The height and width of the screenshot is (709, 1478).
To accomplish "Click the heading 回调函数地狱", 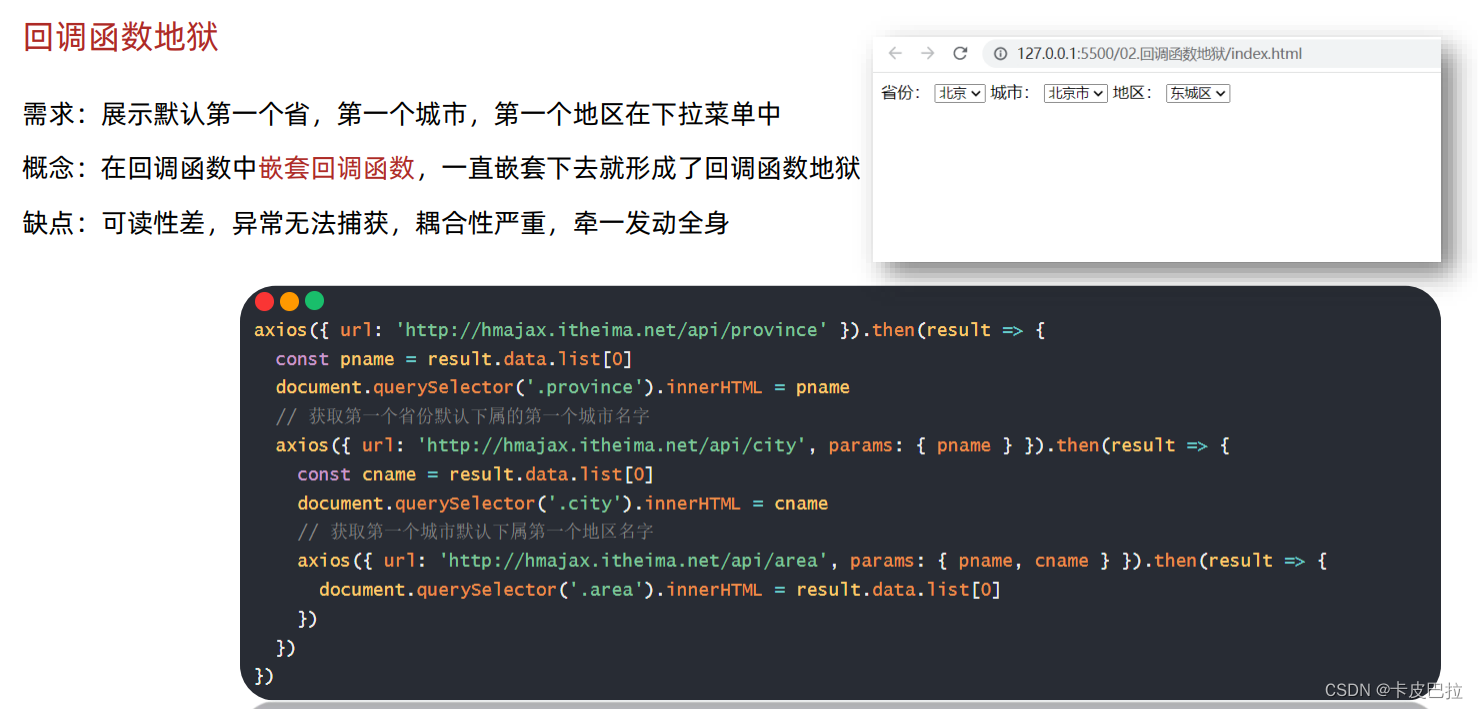I will 121,38.
